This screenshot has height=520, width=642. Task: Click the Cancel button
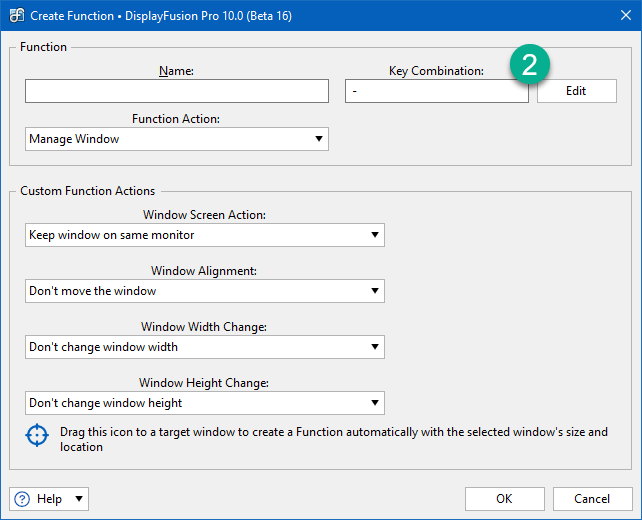(x=592, y=499)
